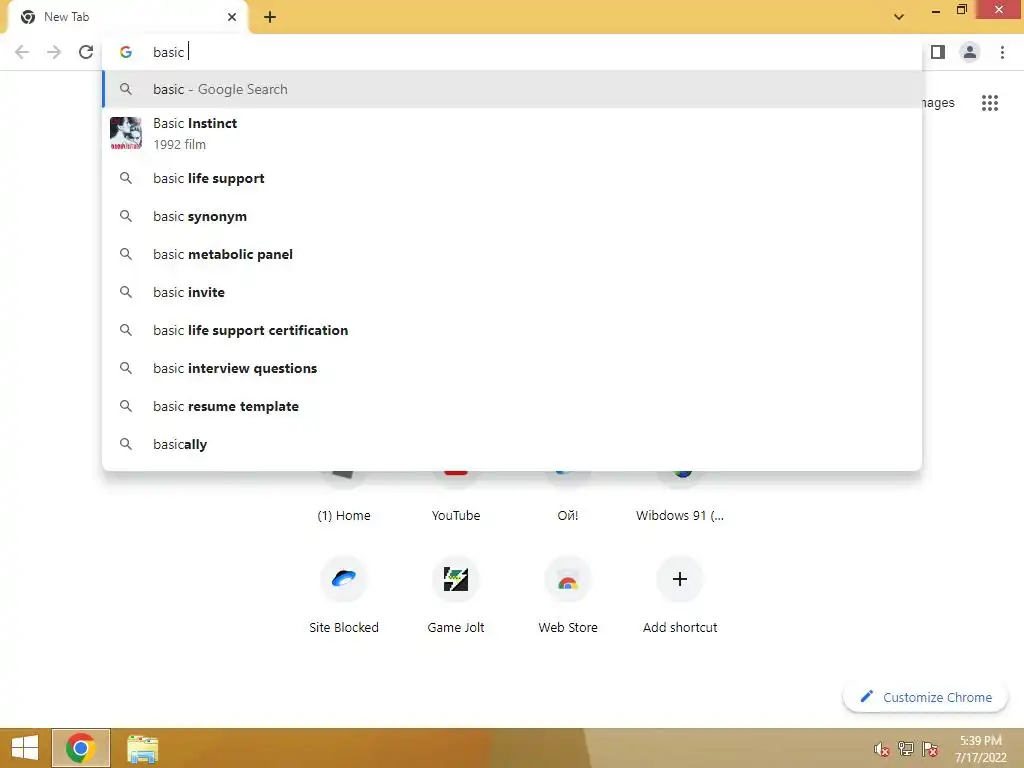1024x768 pixels.
Task: Close the New Tab tab
Action: (232, 17)
